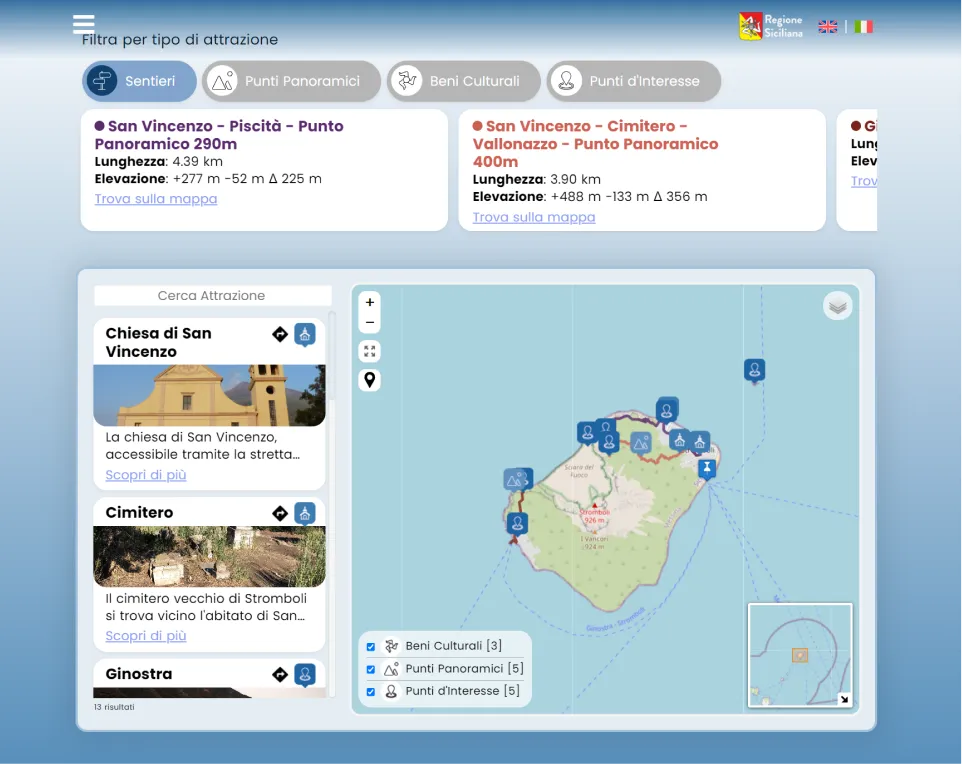This screenshot has width=962, height=764.
Task: Toggle map fullscreen view
Action: pos(369,352)
